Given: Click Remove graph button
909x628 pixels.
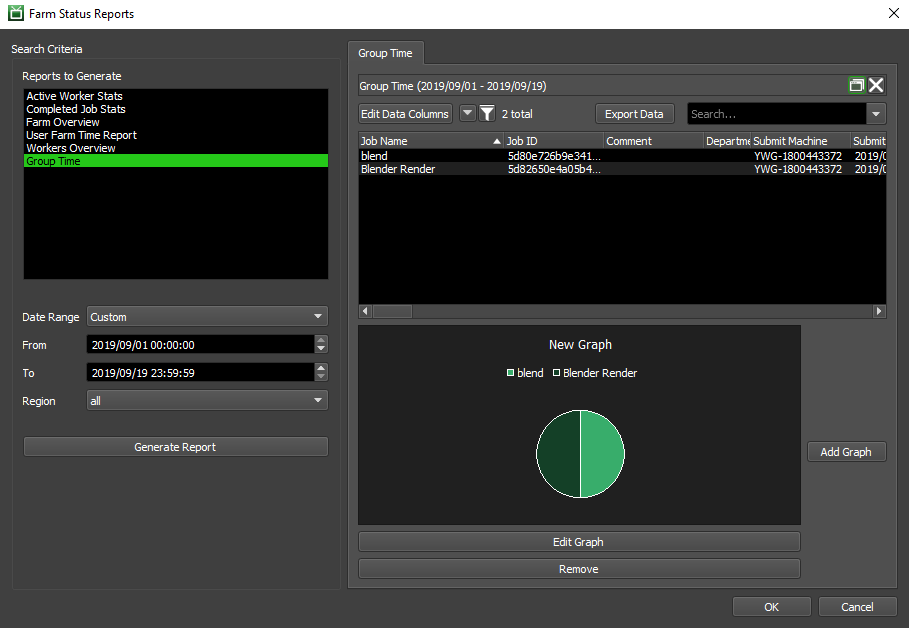Looking at the screenshot, I should coord(579,569).
